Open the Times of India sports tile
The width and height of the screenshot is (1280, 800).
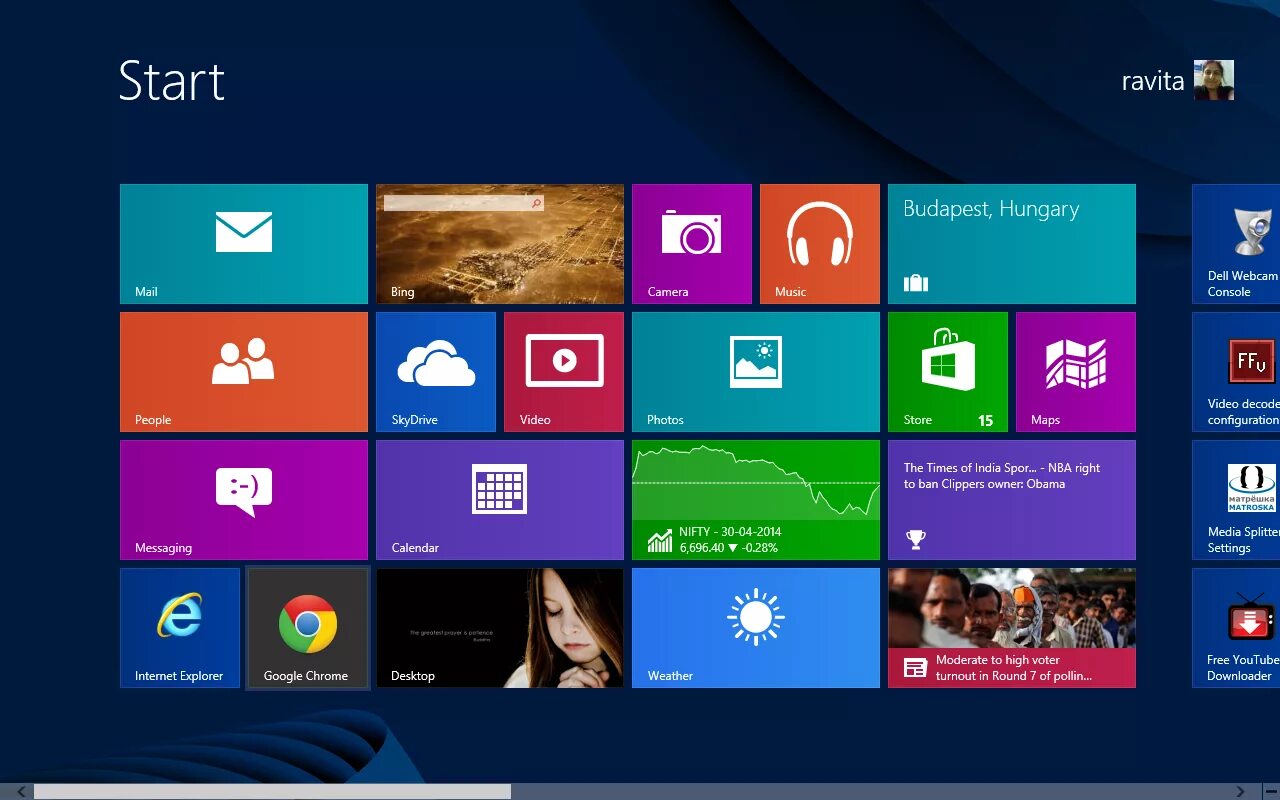[x=1012, y=500]
